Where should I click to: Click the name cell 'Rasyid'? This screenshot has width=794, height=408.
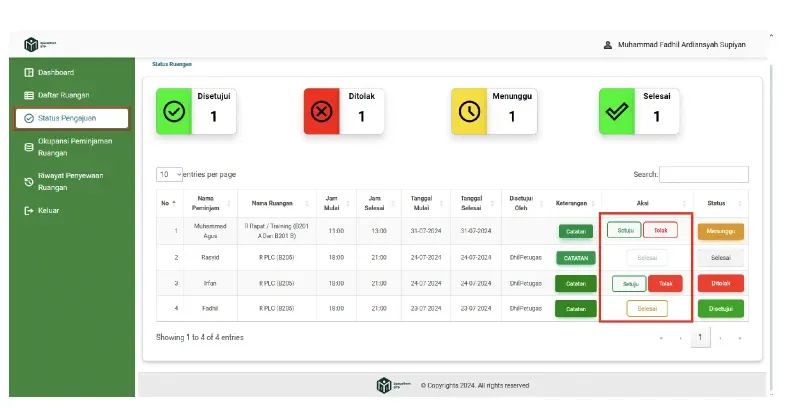pos(210,258)
